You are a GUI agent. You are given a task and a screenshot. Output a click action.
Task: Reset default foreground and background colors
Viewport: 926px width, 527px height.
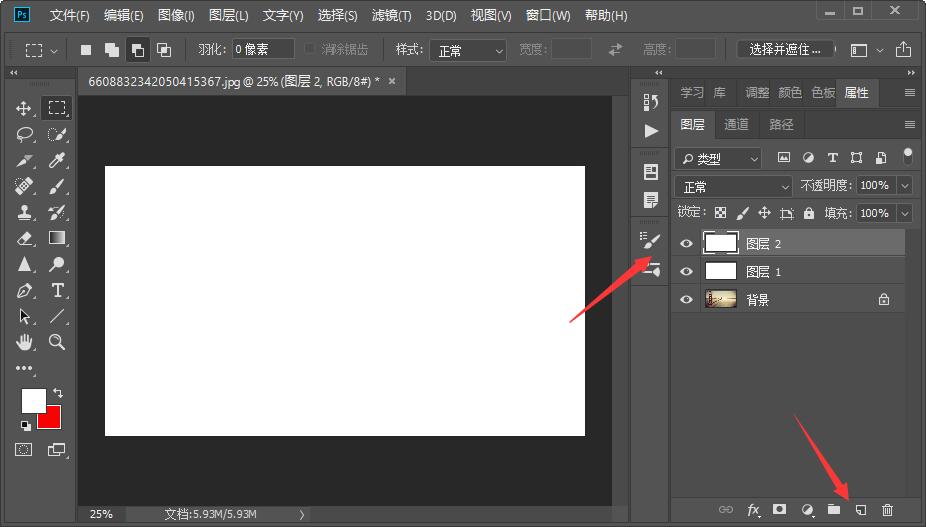coord(25,425)
